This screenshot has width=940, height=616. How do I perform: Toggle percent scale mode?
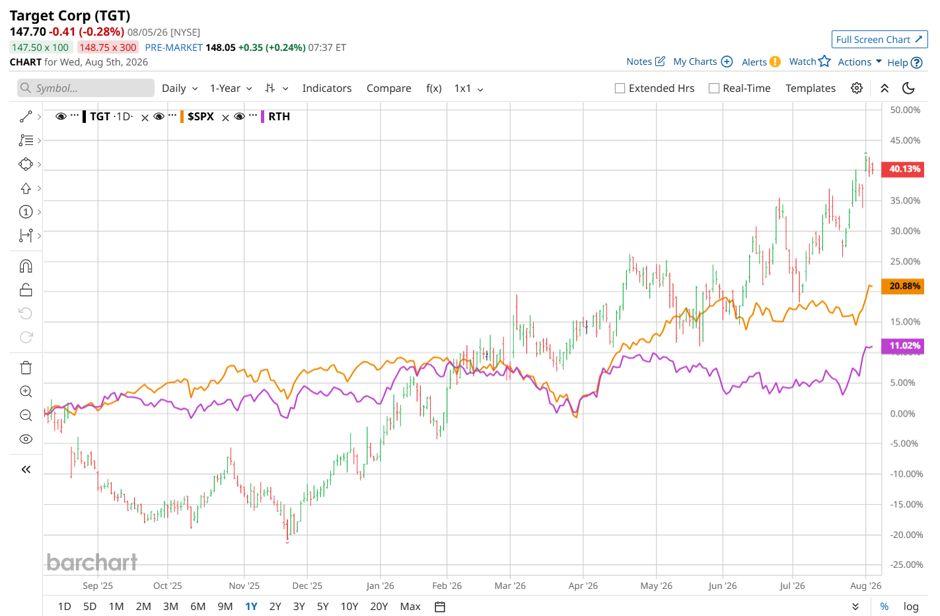click(884, 606)
